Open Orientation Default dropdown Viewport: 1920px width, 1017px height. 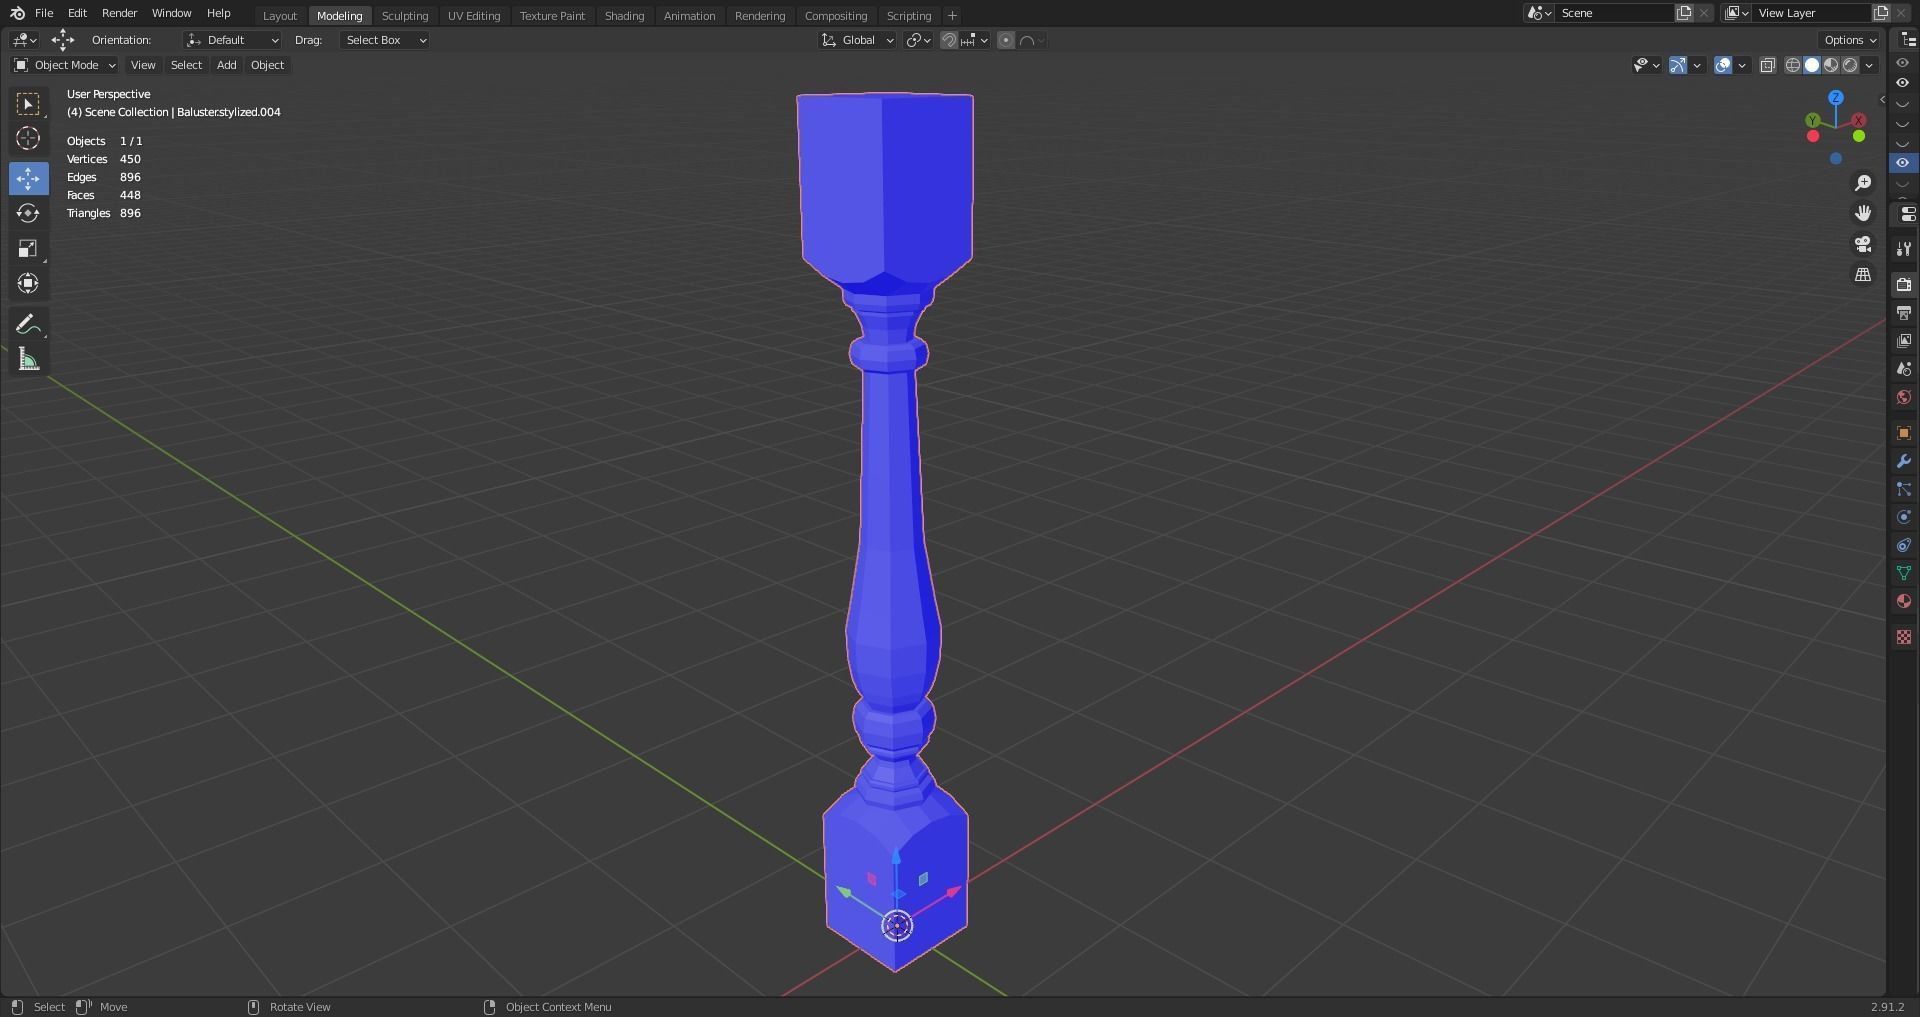click(x=232, y=40)
